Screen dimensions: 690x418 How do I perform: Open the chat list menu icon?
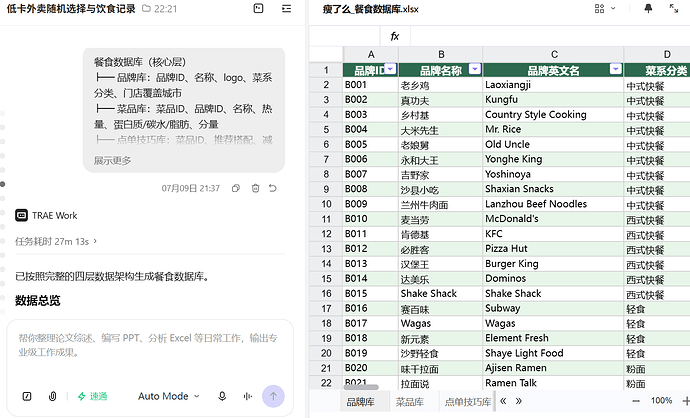286,8
